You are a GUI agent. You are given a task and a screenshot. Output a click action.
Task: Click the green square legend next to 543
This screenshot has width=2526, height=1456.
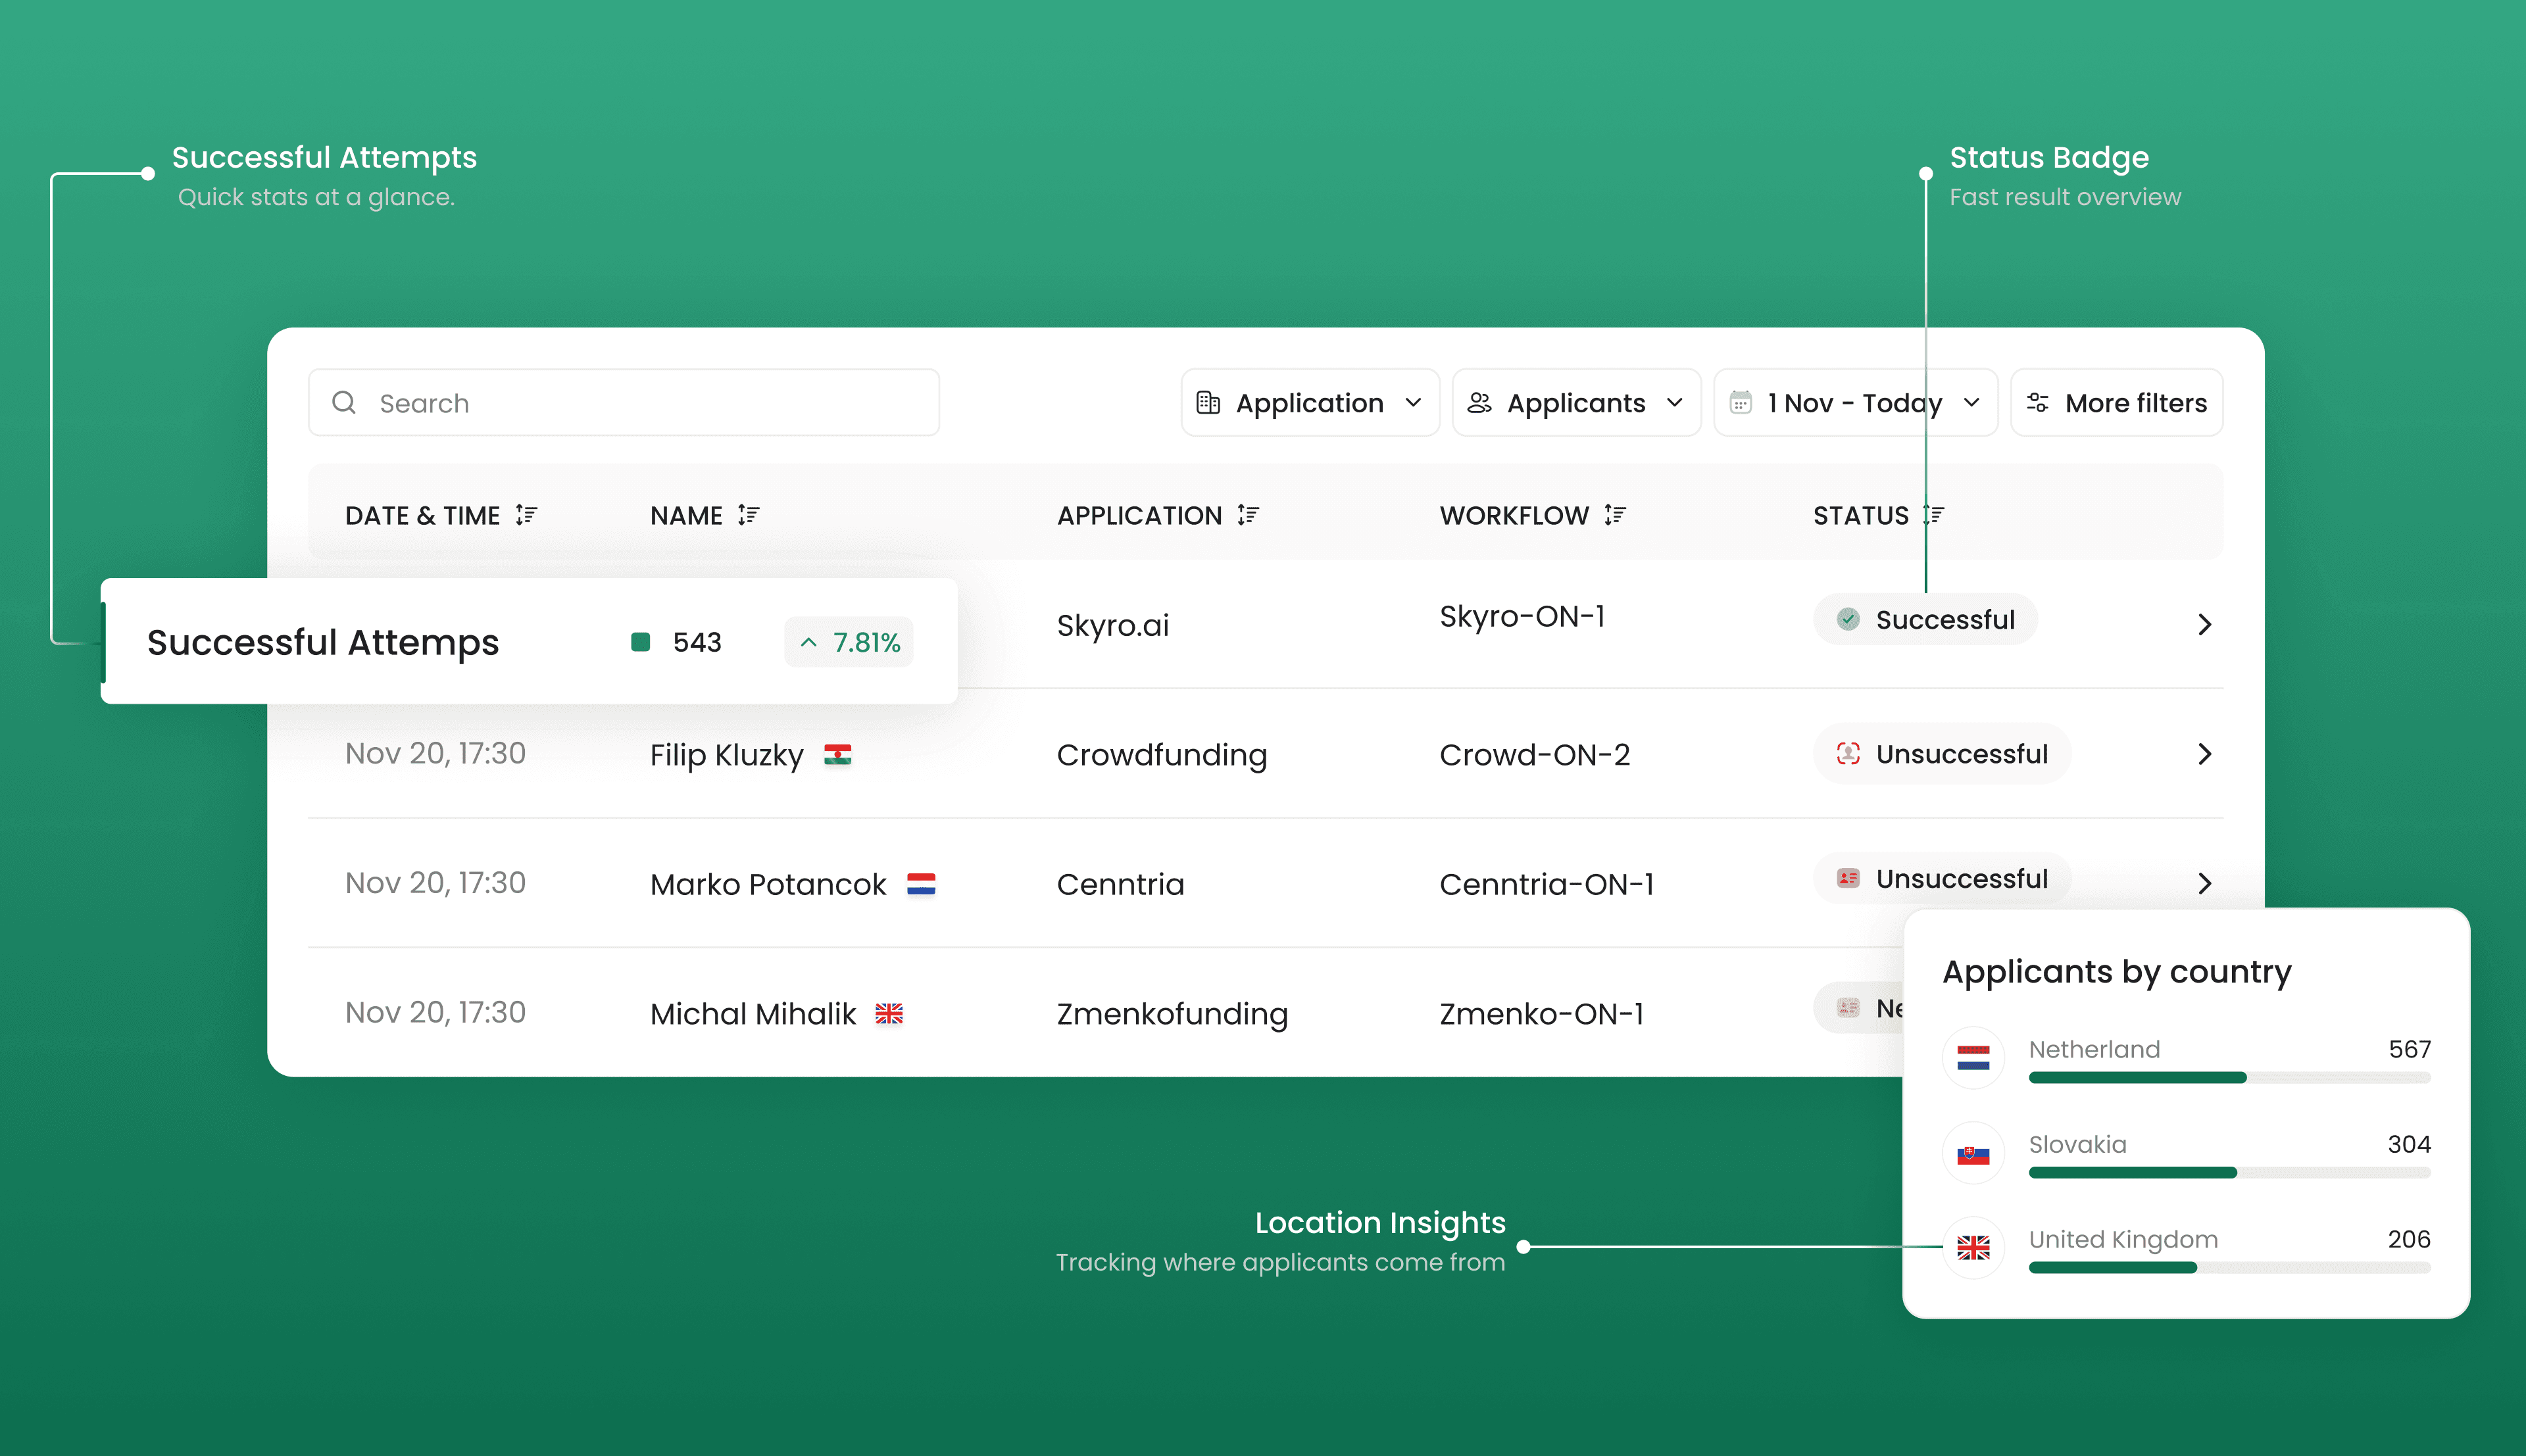pyautogui.click(x=641, y=642)
